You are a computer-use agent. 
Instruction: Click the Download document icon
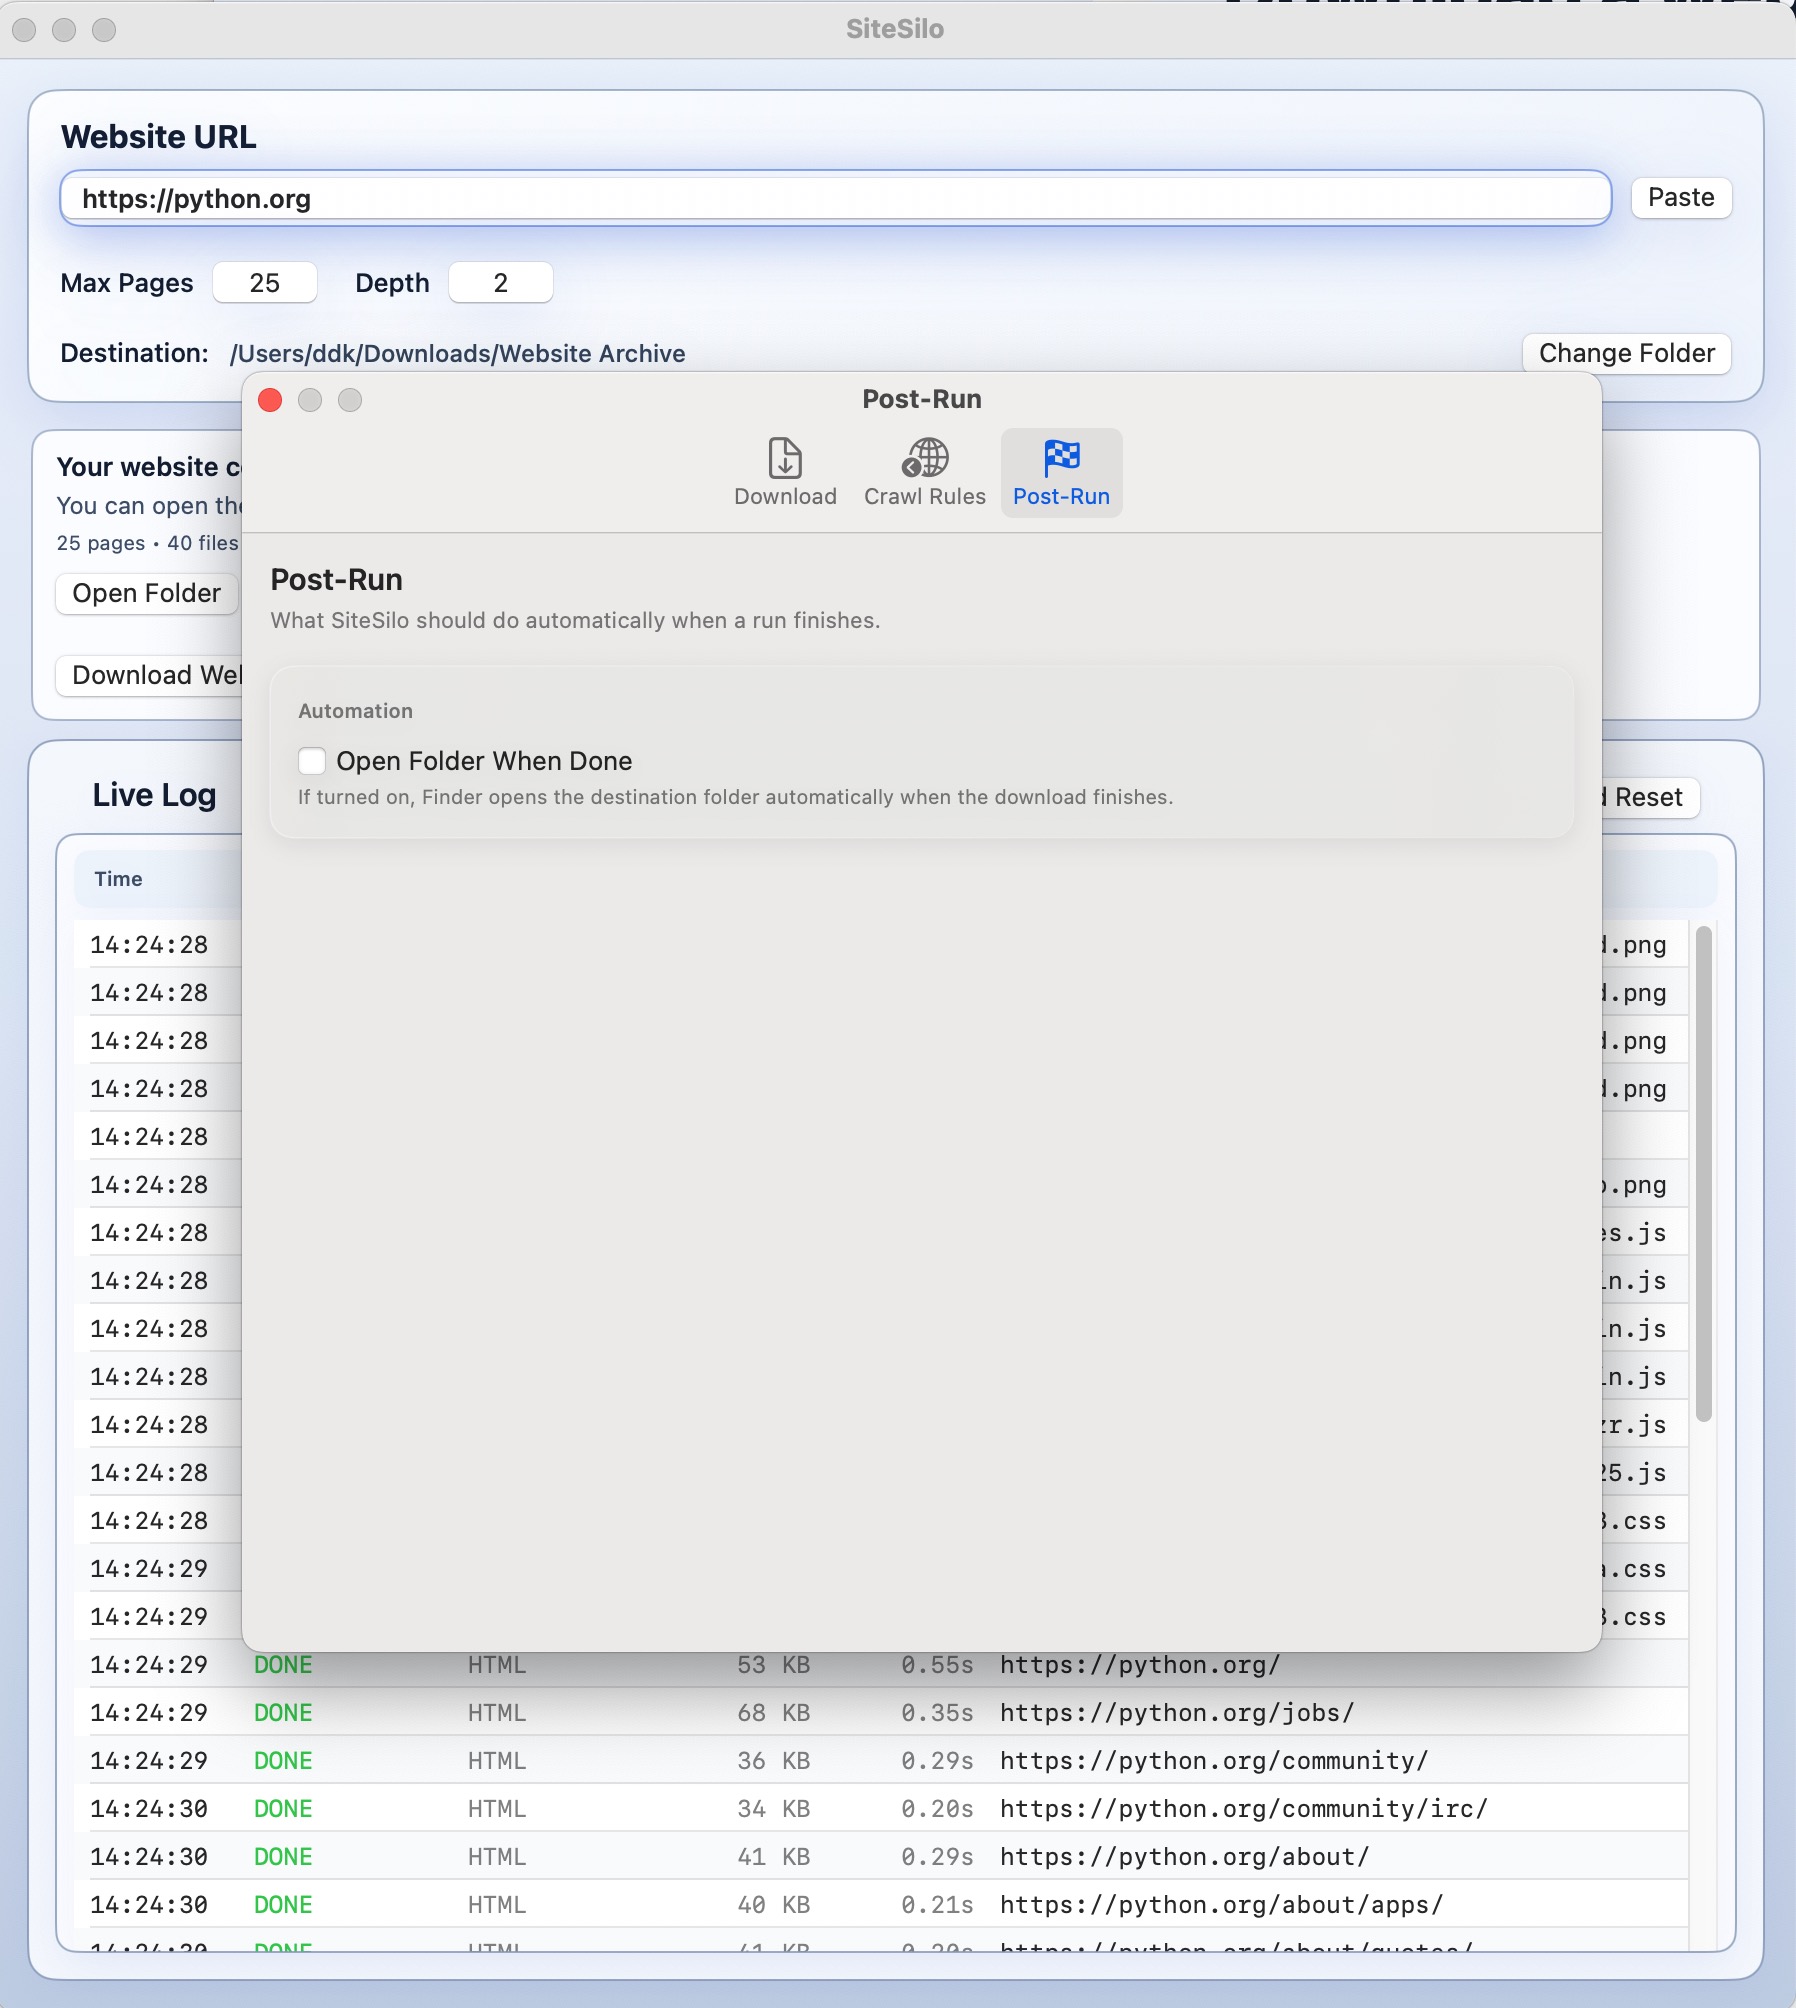785,458
